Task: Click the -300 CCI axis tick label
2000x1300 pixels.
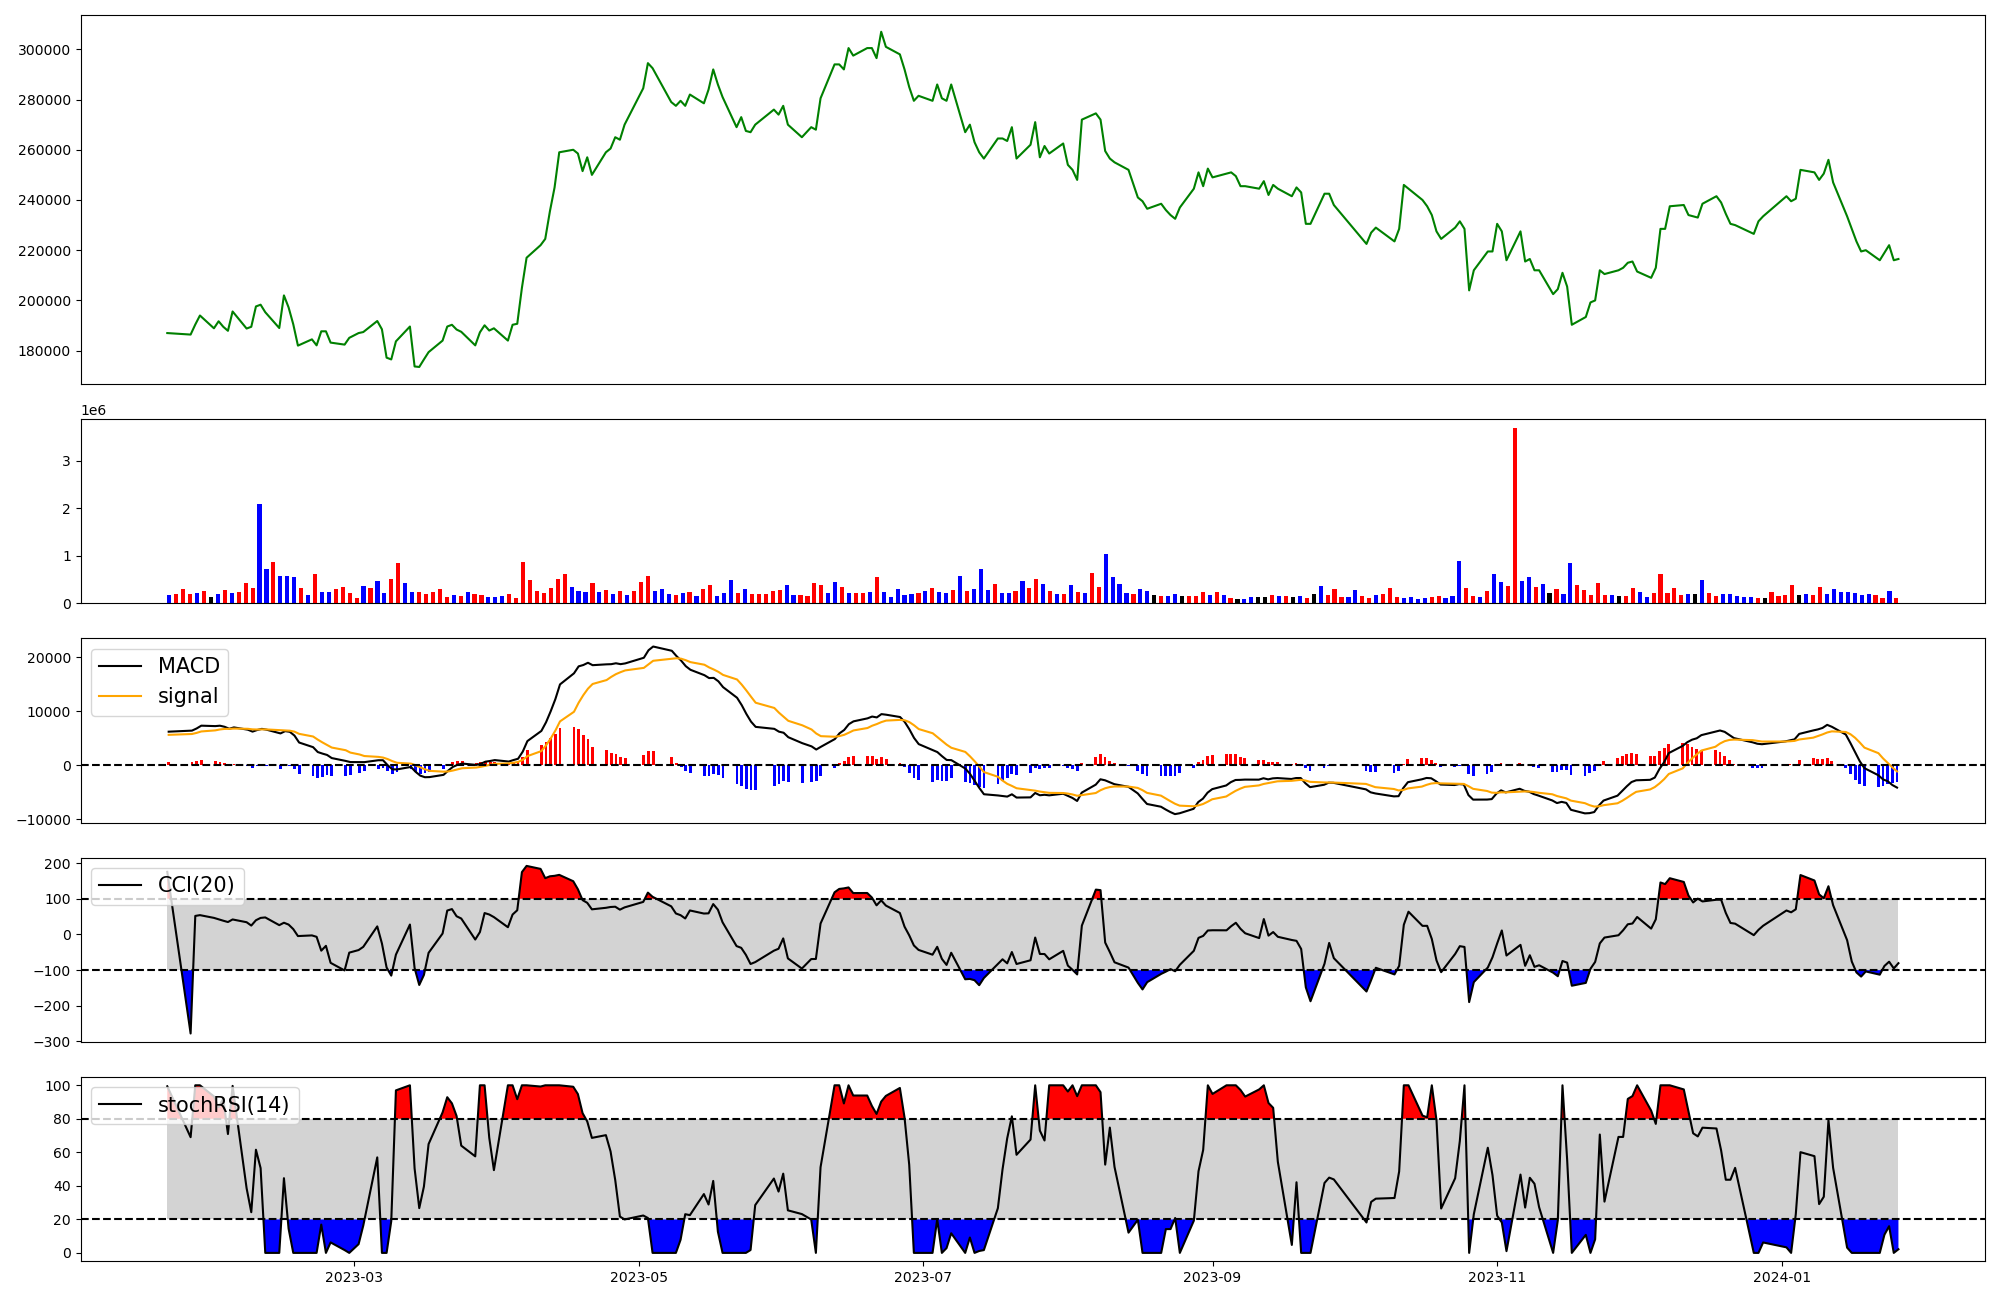Action: [x=50, y=1042]
